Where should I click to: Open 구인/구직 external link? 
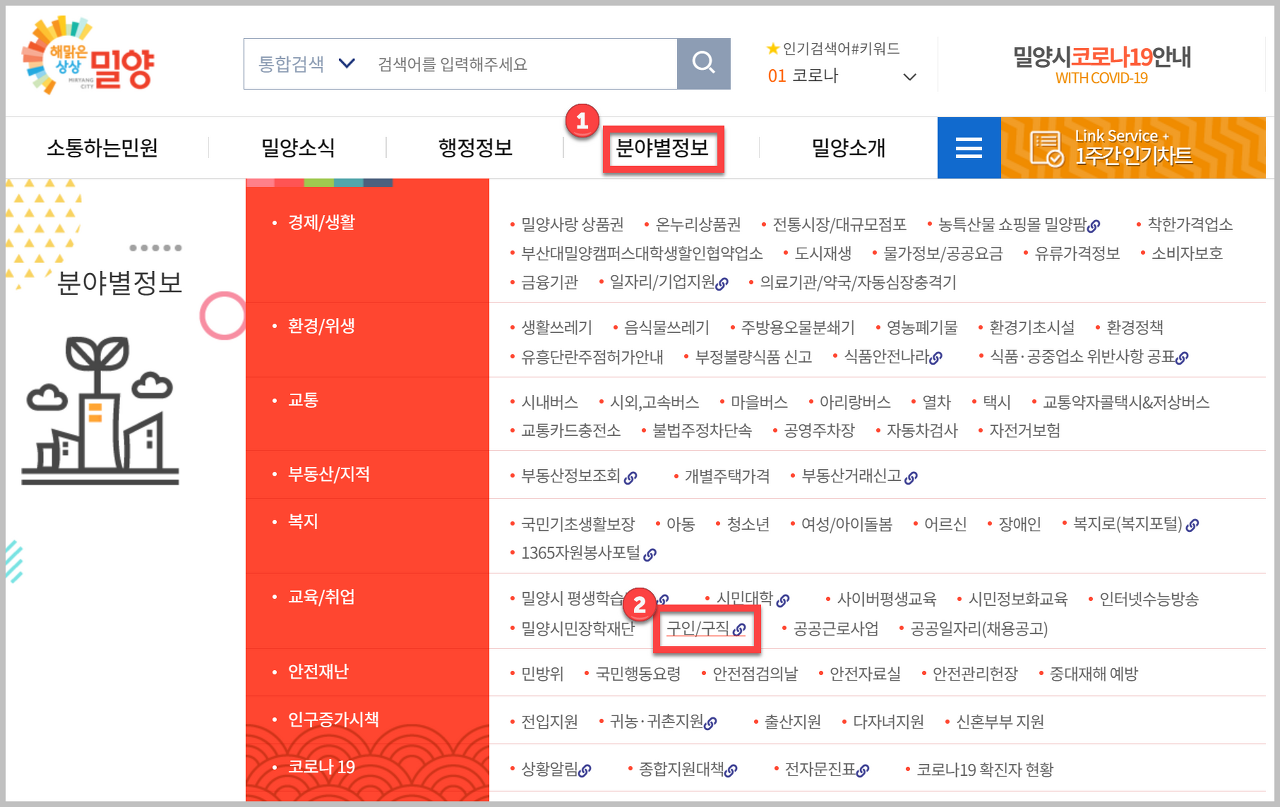(x=707, y=628)
